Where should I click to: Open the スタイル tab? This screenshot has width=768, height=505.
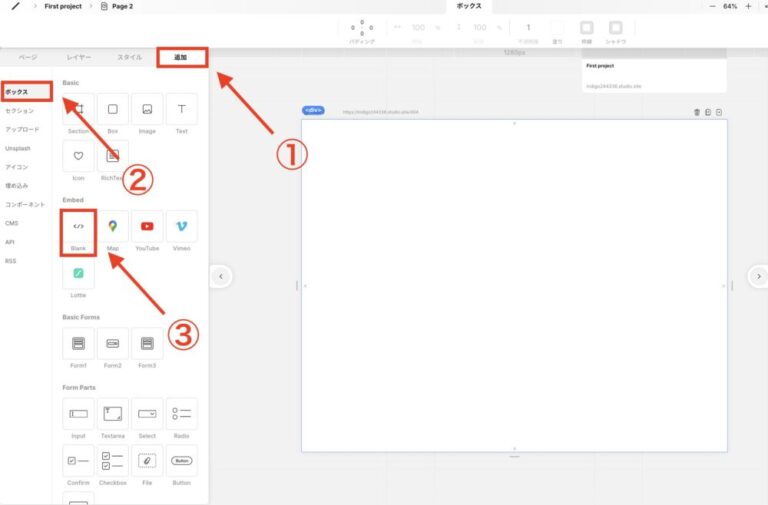click(129, 58)
